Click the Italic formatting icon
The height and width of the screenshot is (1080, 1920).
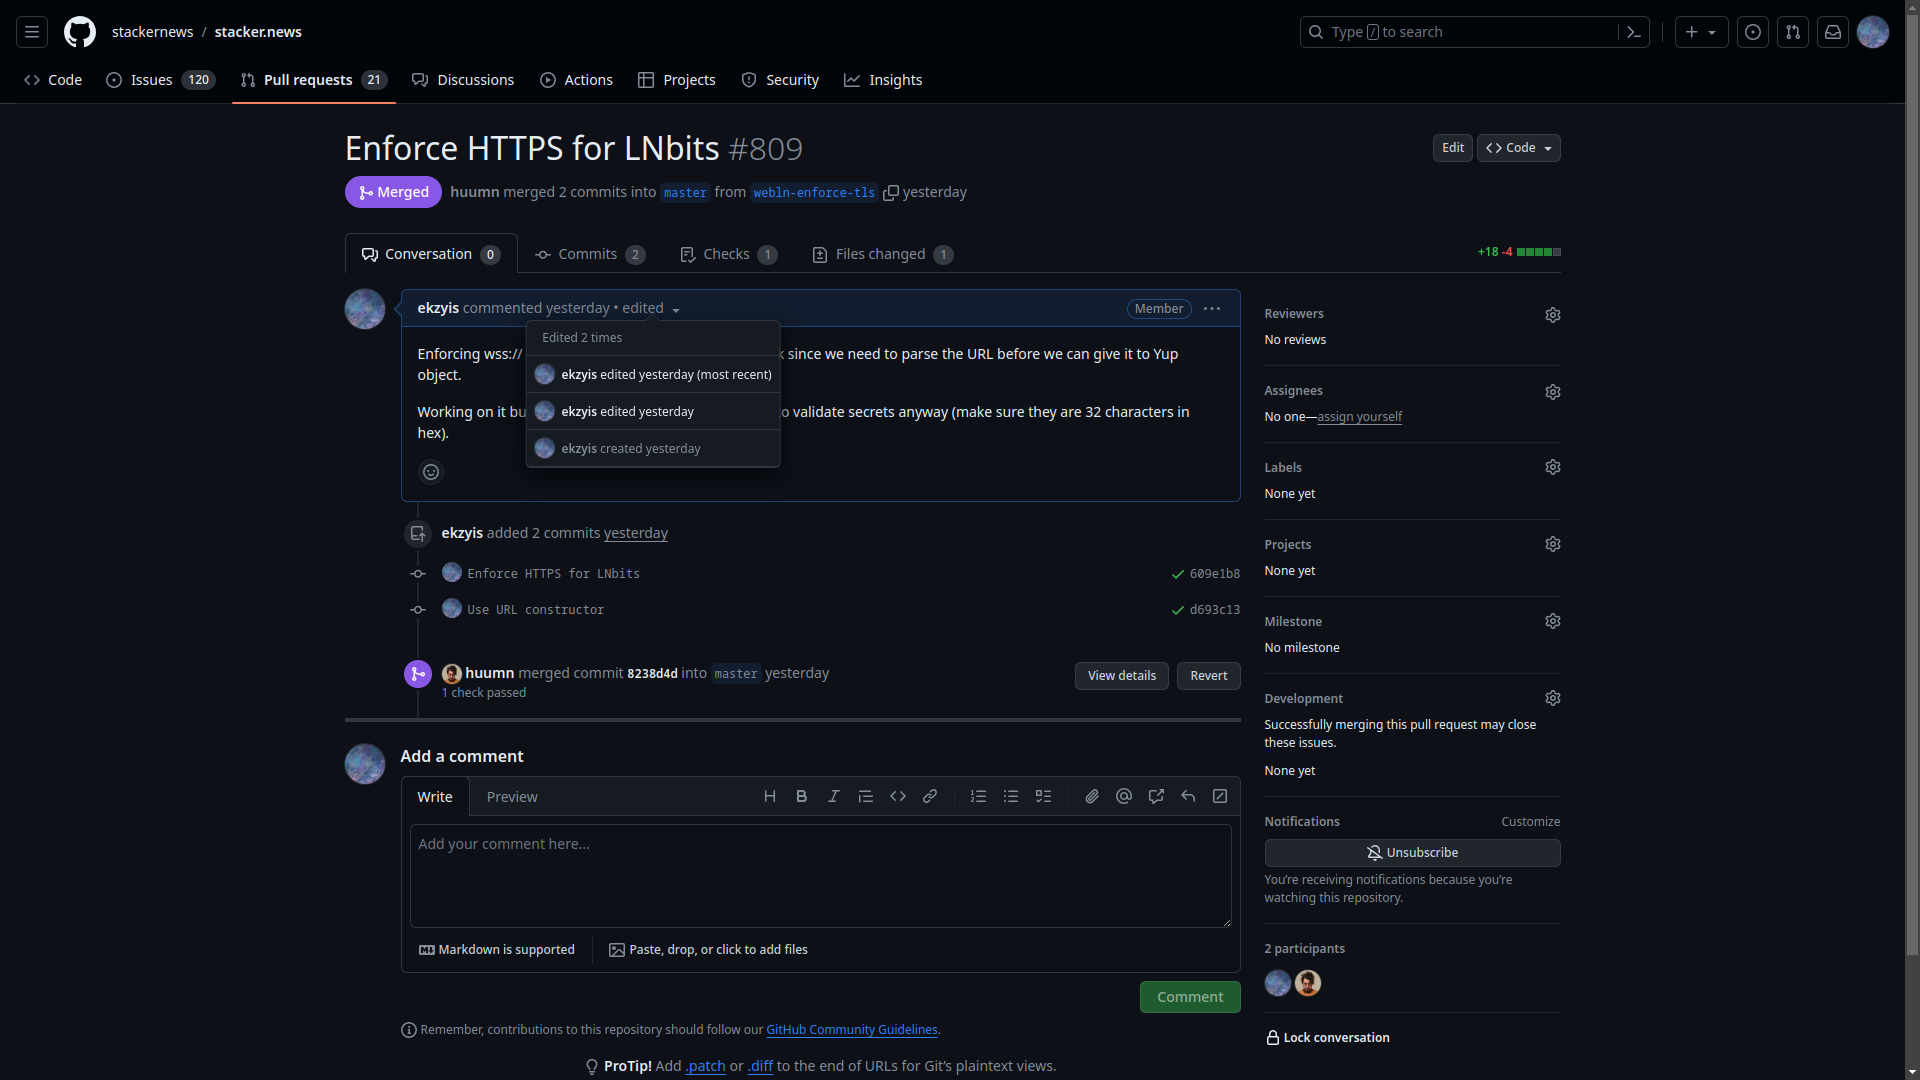click(833, 797)
